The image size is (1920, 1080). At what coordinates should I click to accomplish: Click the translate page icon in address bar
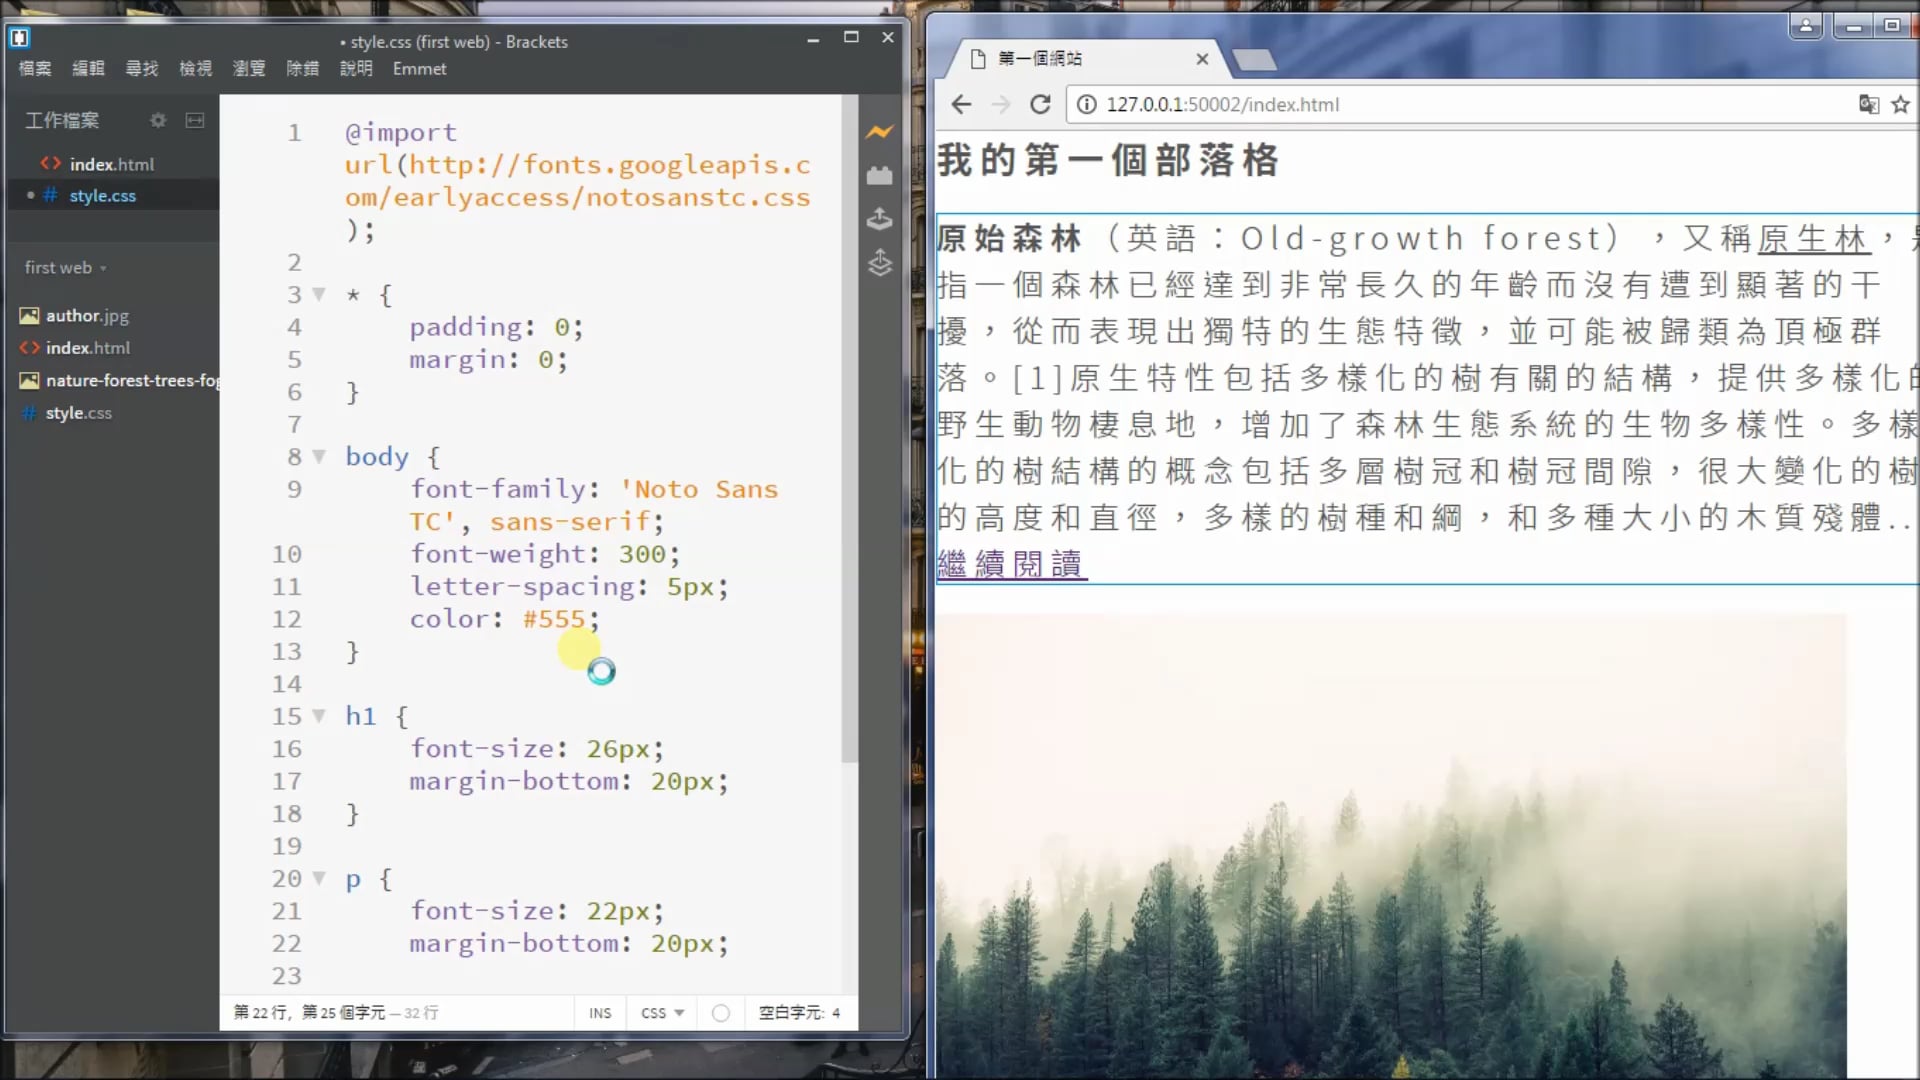click(x=1868, y=104)
